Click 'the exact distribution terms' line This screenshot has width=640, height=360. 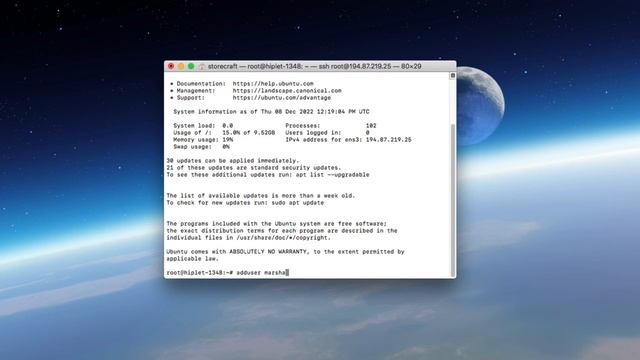(282, 231)
